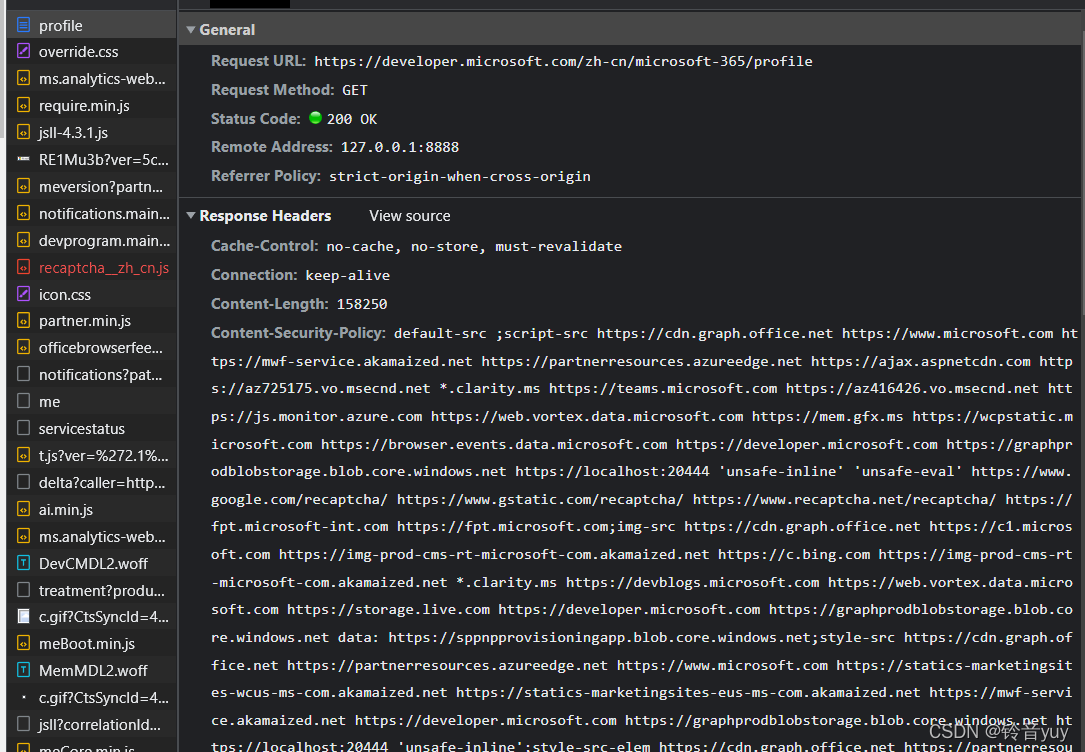Click the notifications?pat request icon
The image size is (1085, 752).
(x=24, y=374)
